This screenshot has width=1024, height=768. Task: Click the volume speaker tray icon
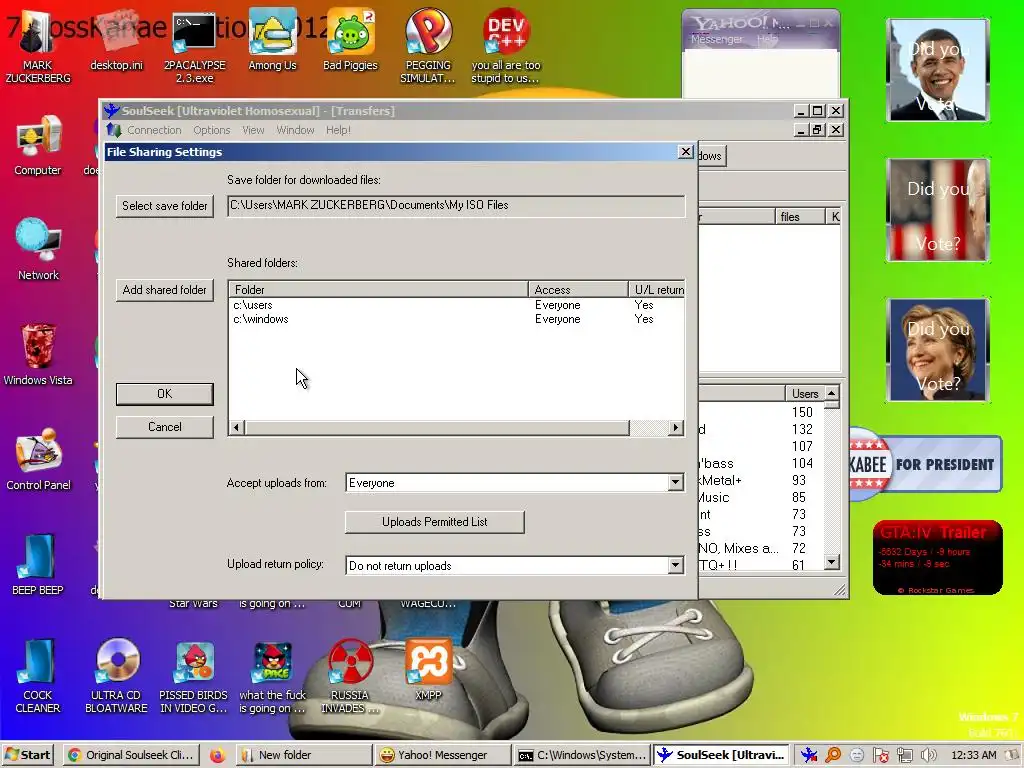pos(929,755)
